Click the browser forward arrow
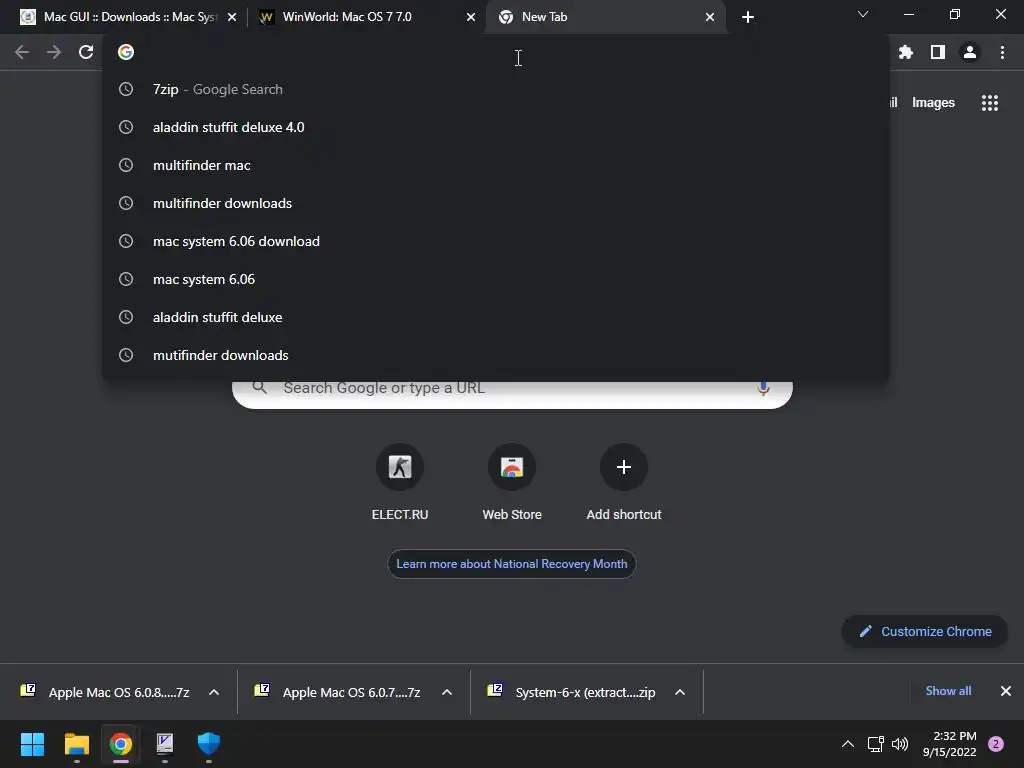Screen dimensions: 1024x768 click(54, 52)
